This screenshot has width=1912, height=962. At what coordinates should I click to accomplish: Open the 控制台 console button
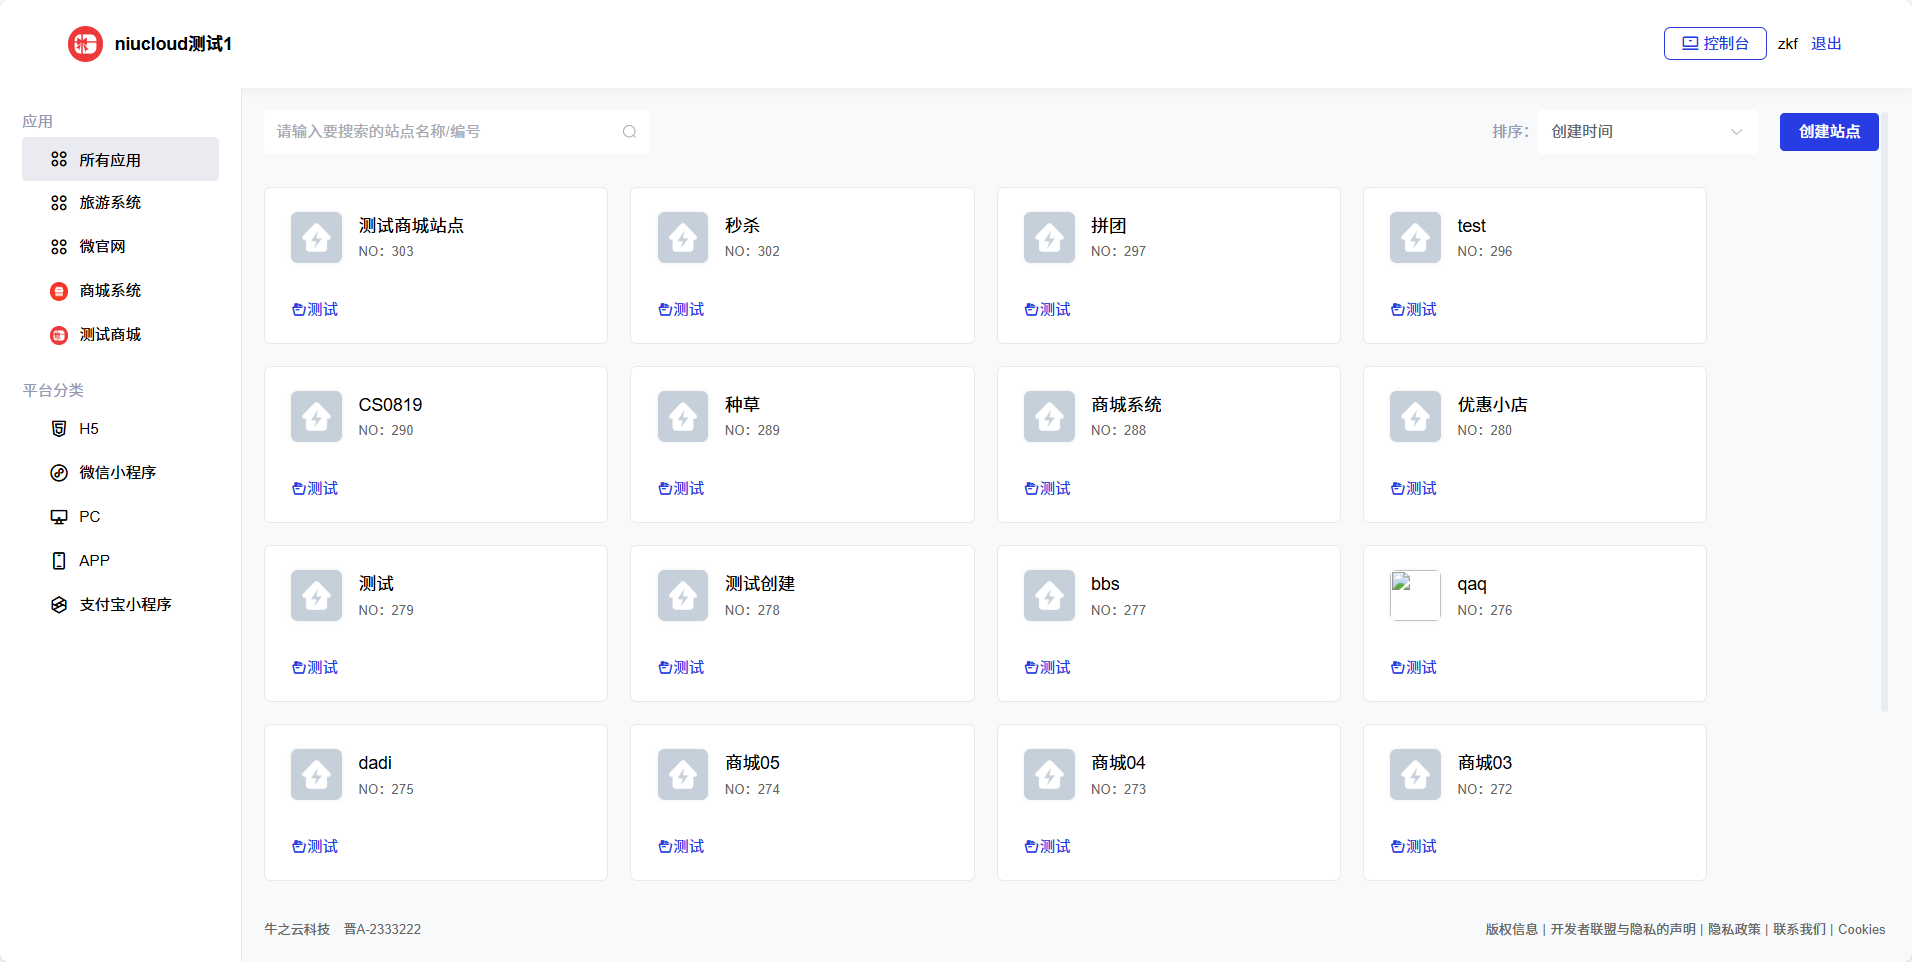[1714, 44]
